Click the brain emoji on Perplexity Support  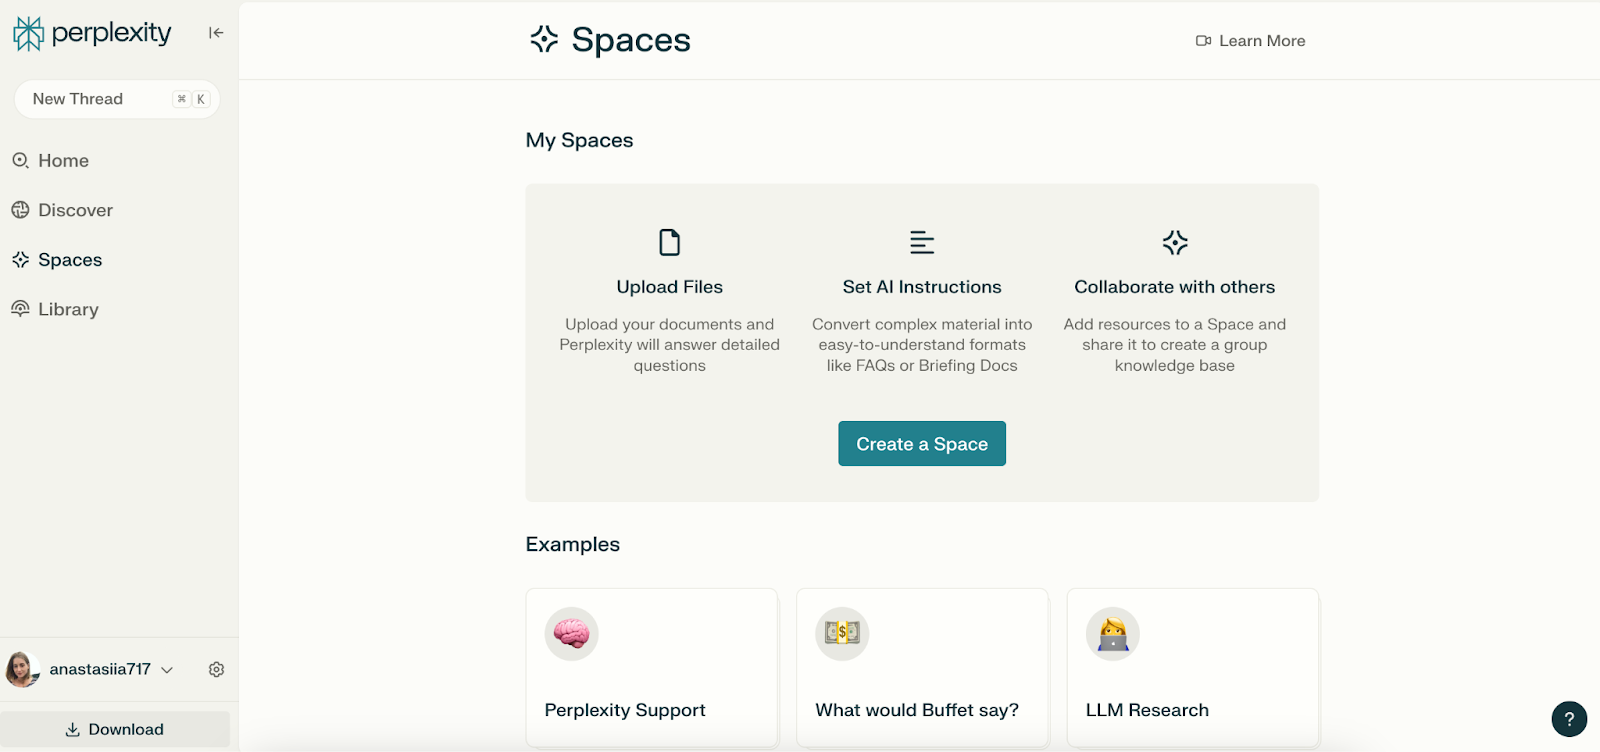pyautogui.click(x=572, y=634)
